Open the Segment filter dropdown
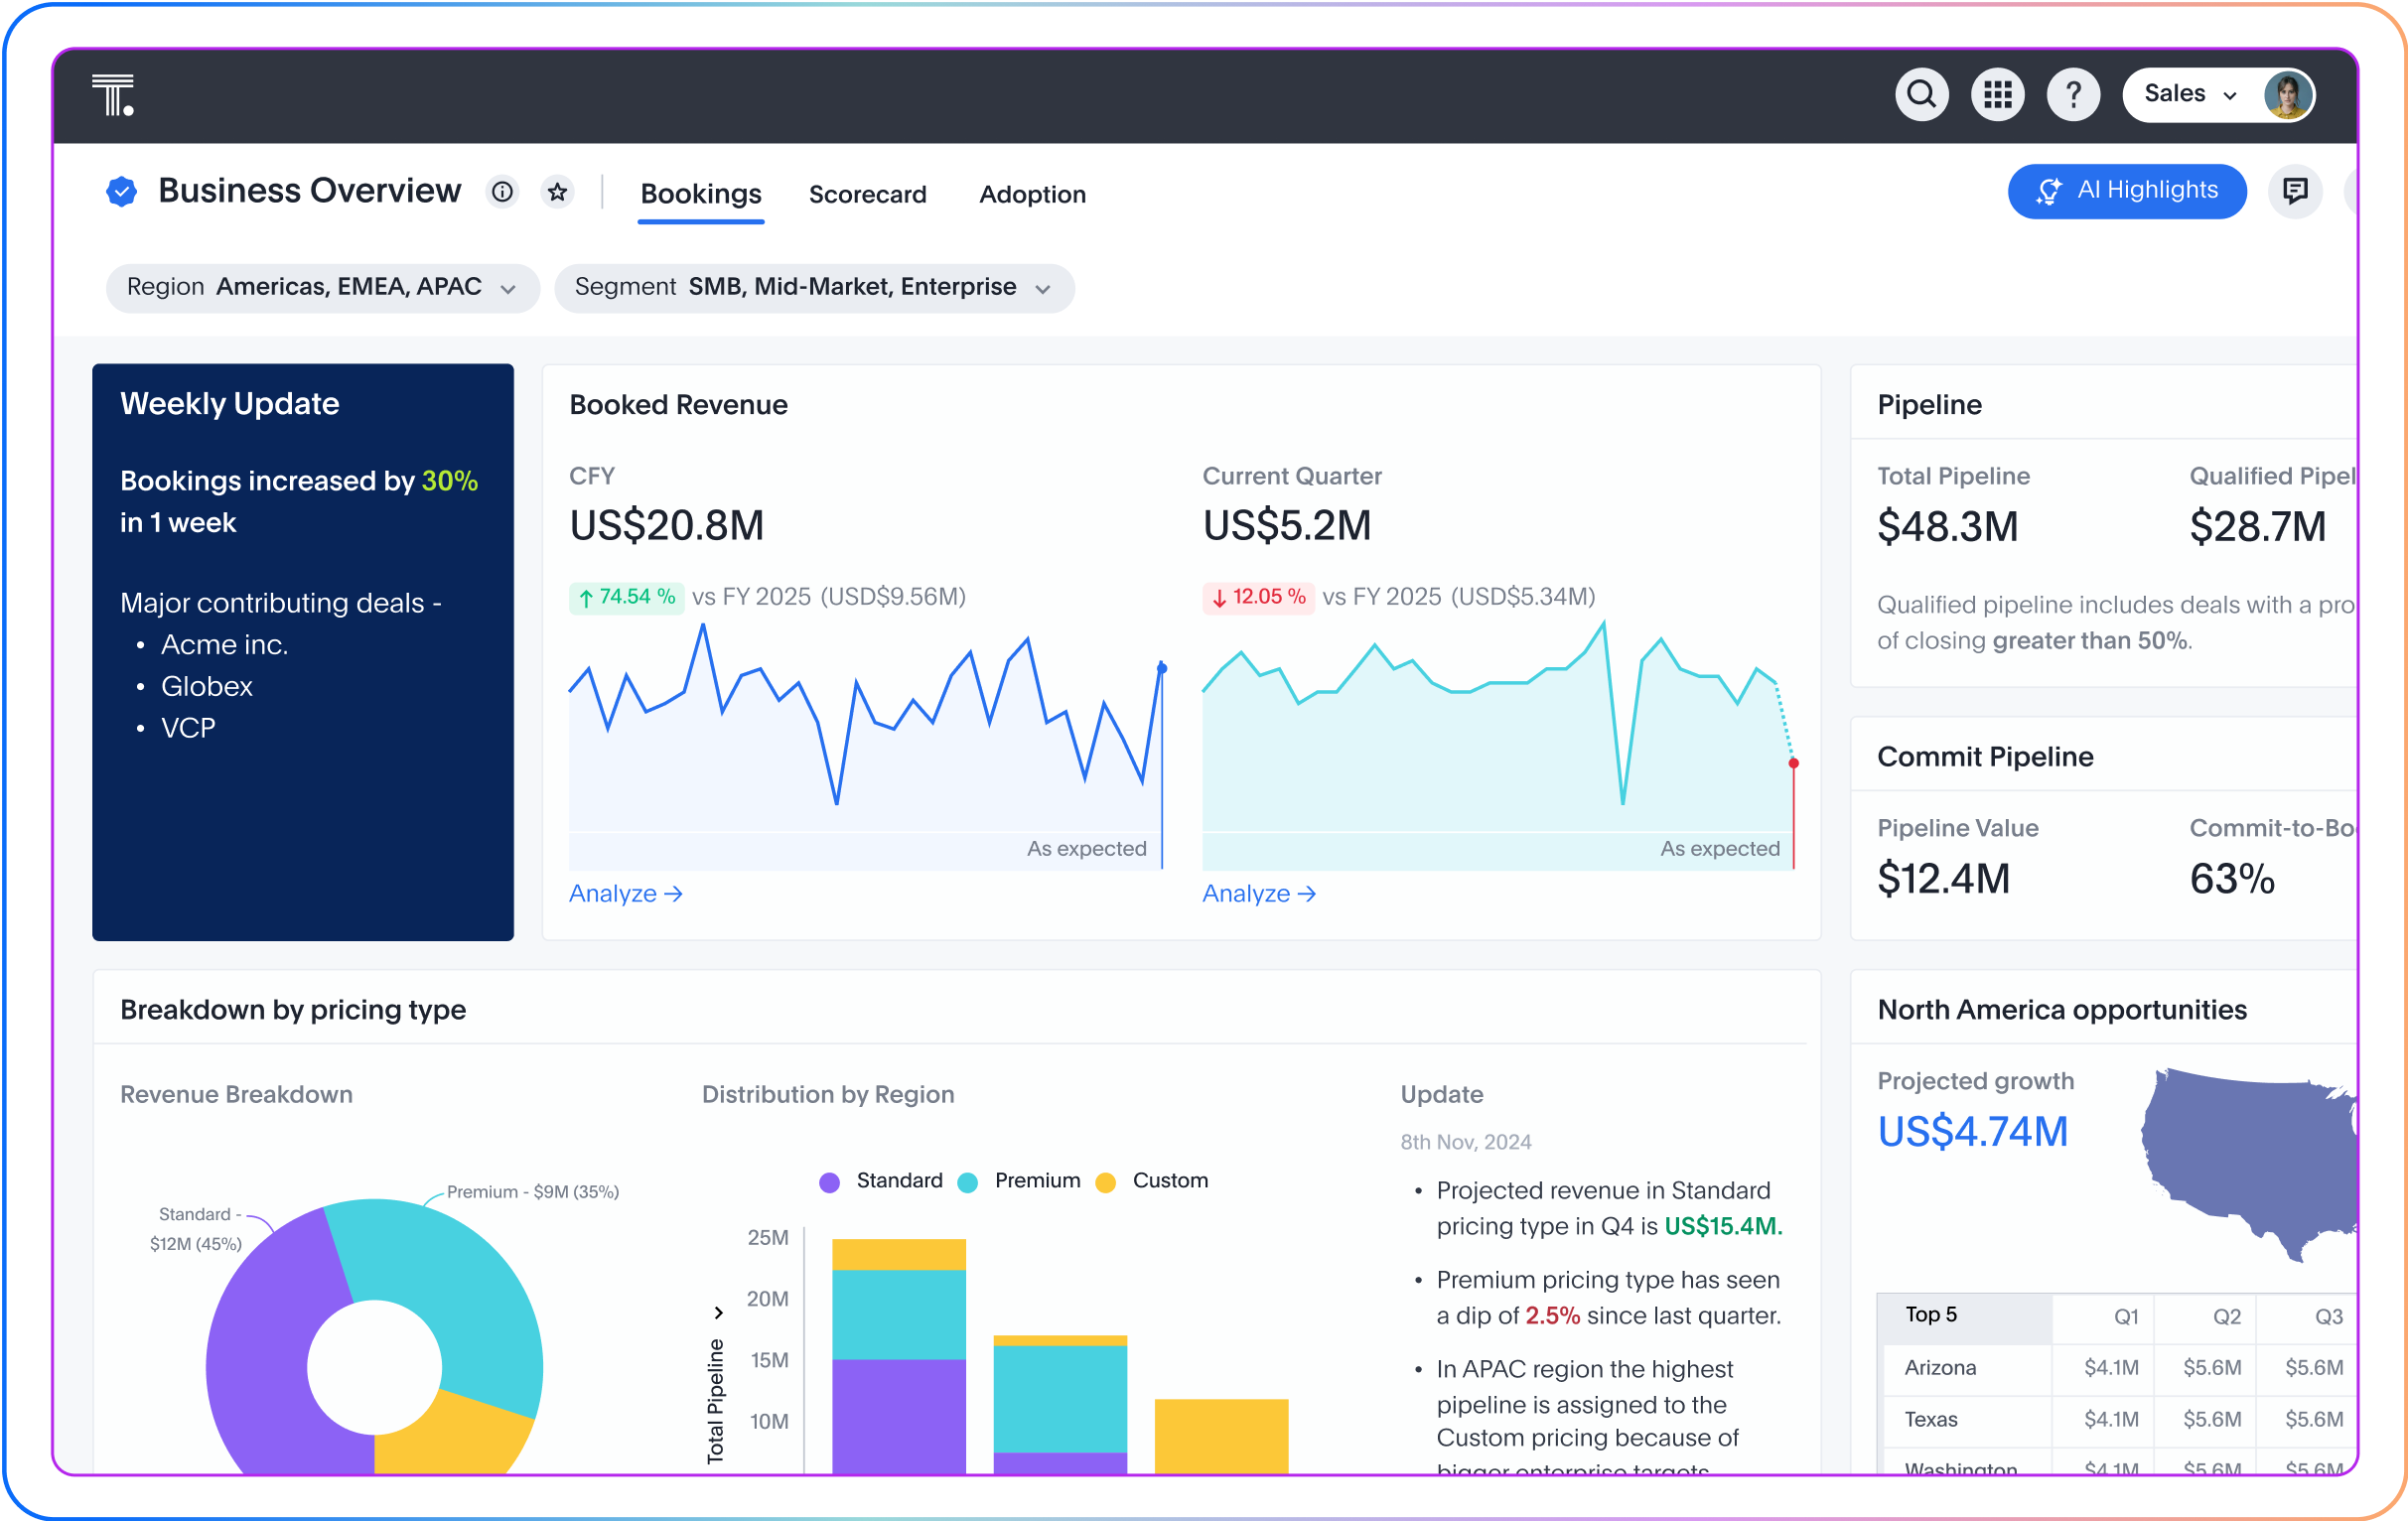 tap(814, 288)
